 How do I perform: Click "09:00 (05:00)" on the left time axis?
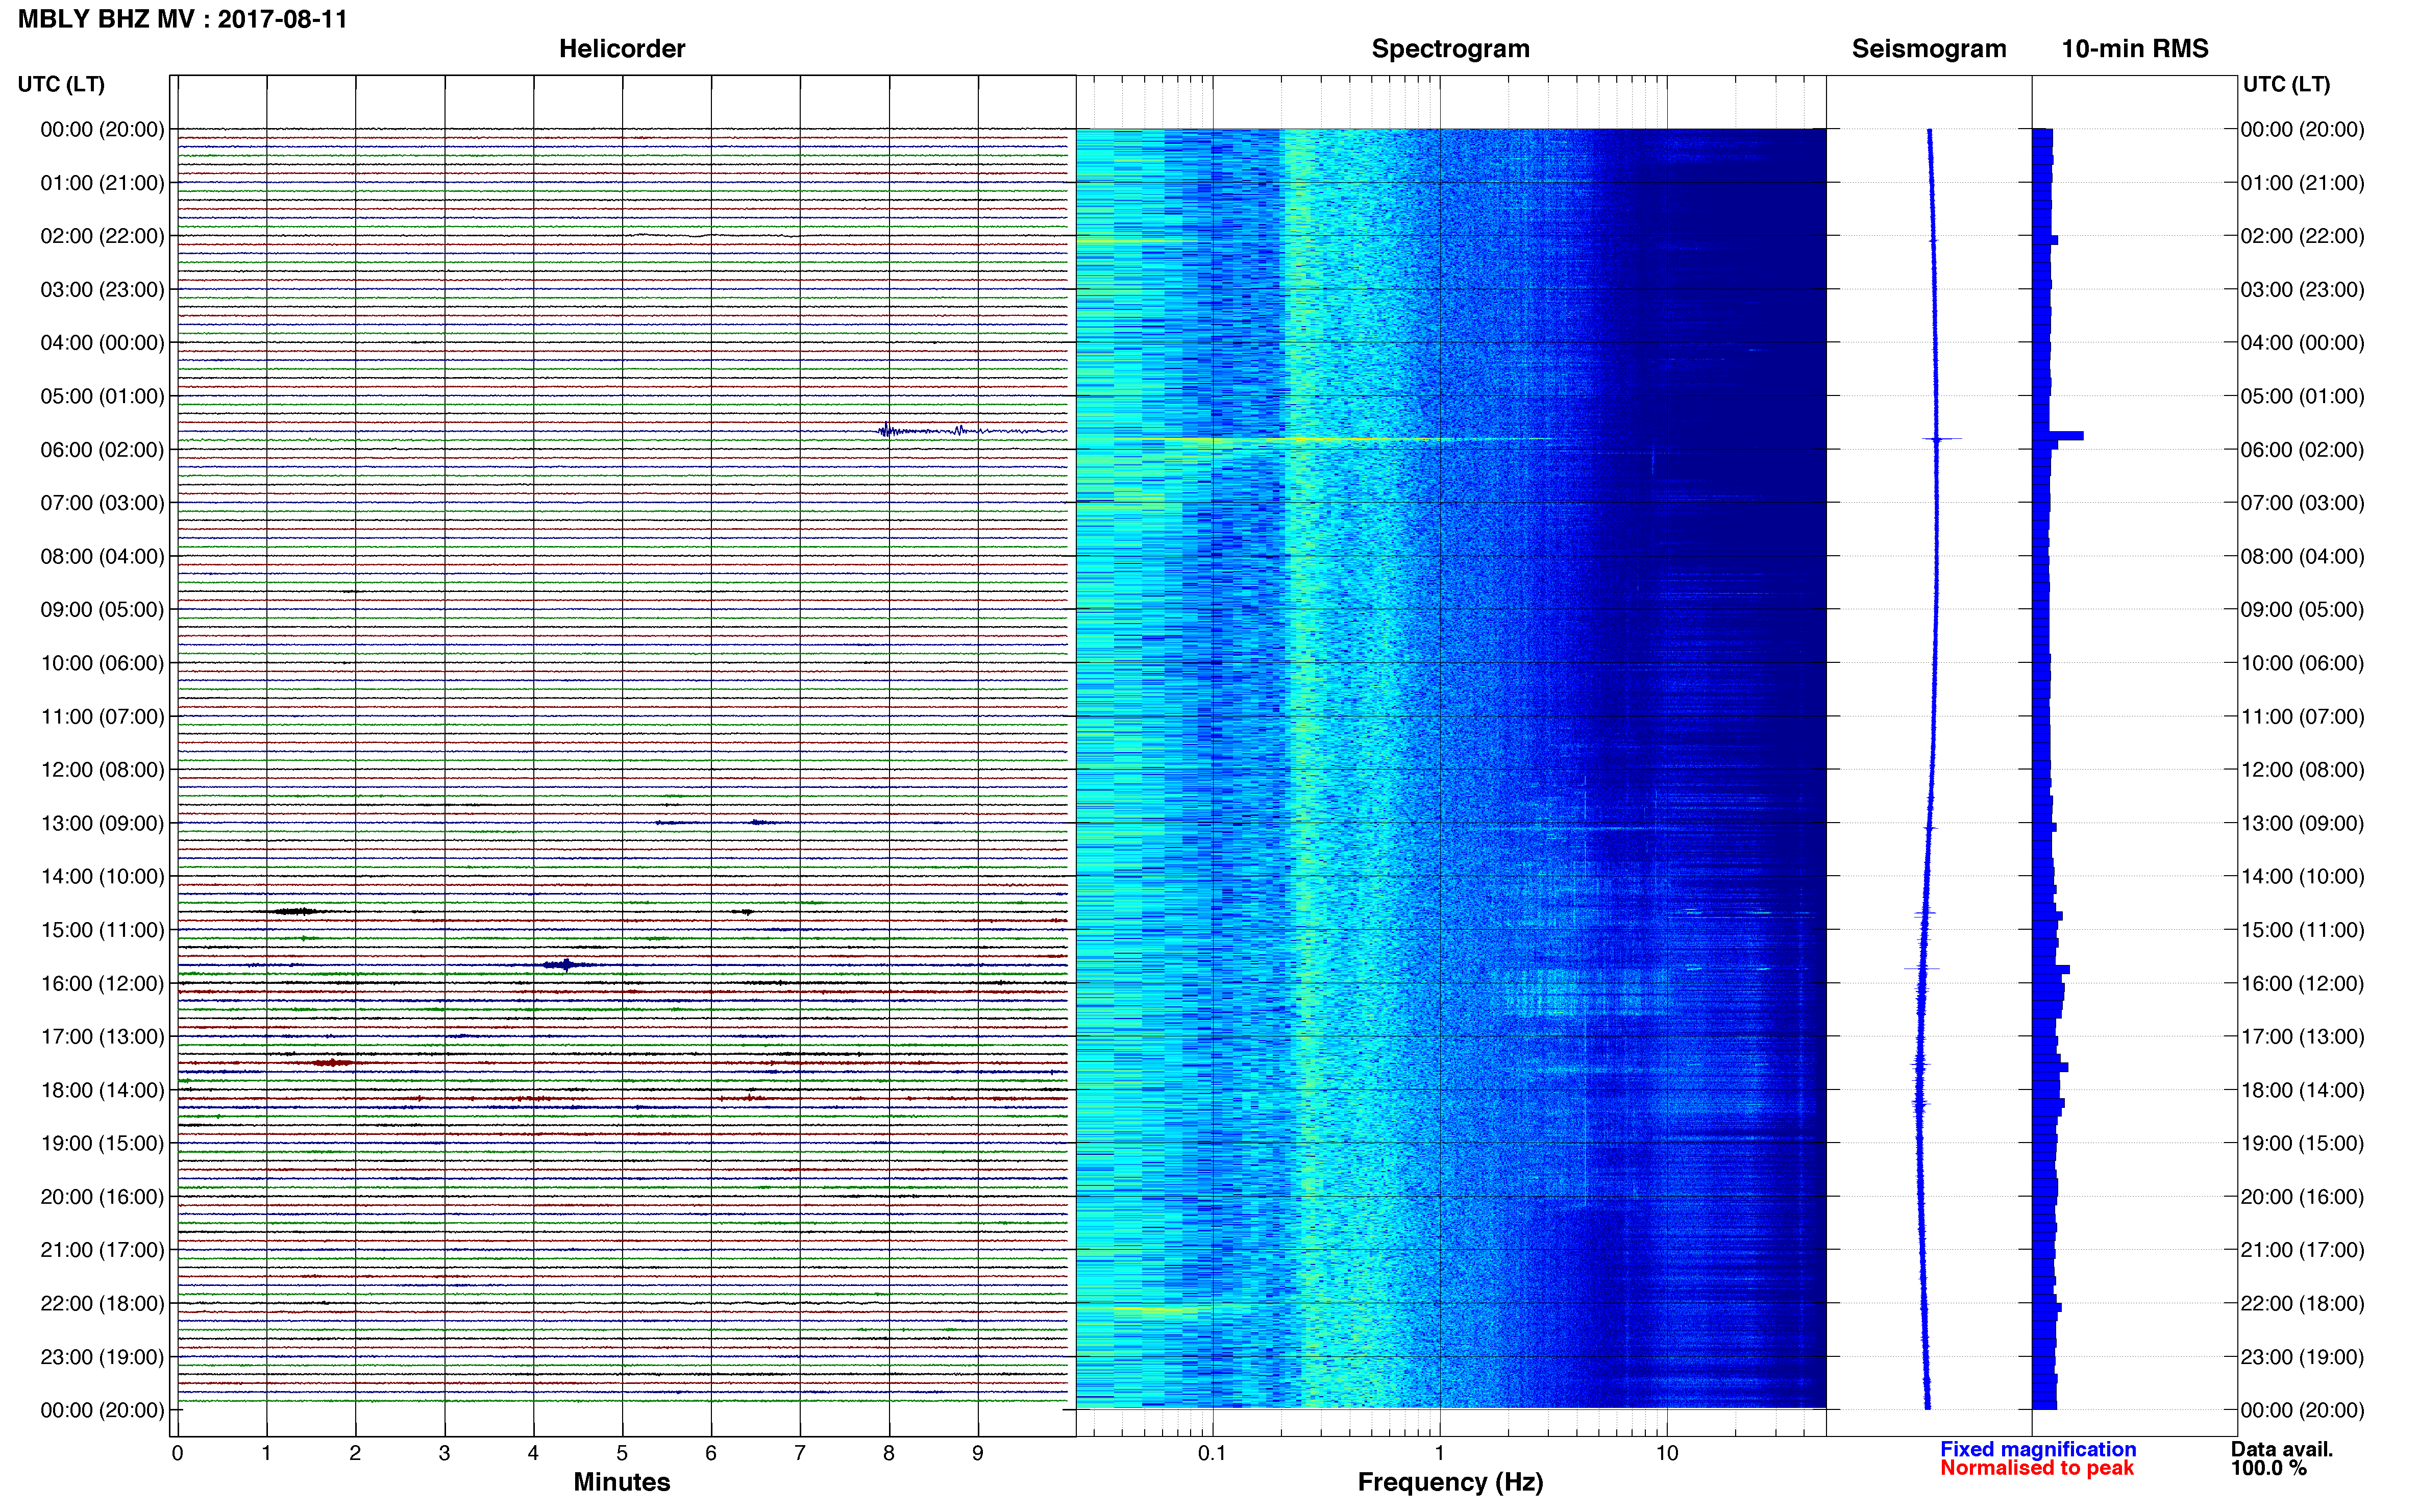102,610
